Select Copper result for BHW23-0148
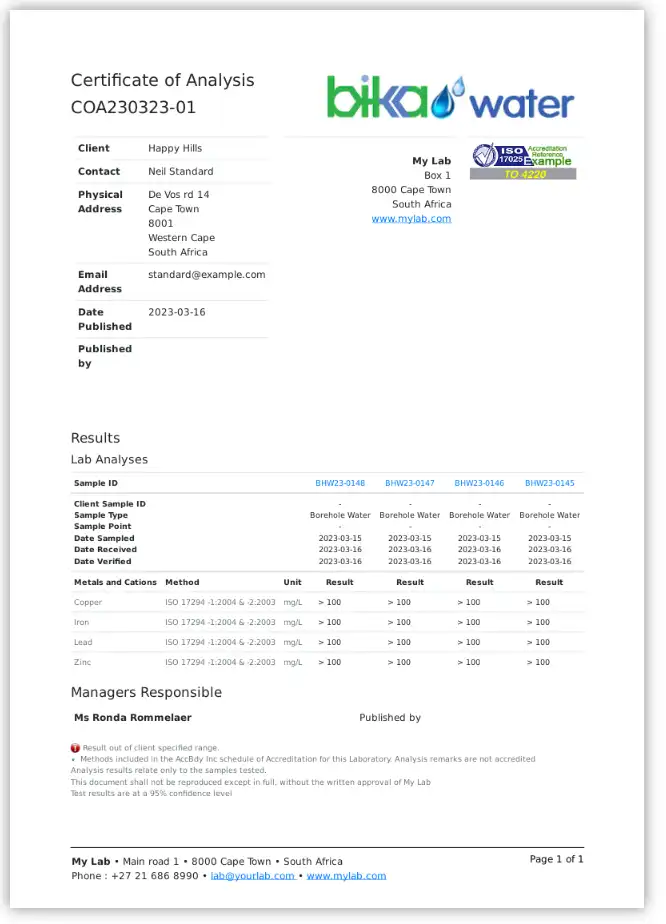Image resolution: width=666 pixels, height=924 pixels. [x=329, y=602]
